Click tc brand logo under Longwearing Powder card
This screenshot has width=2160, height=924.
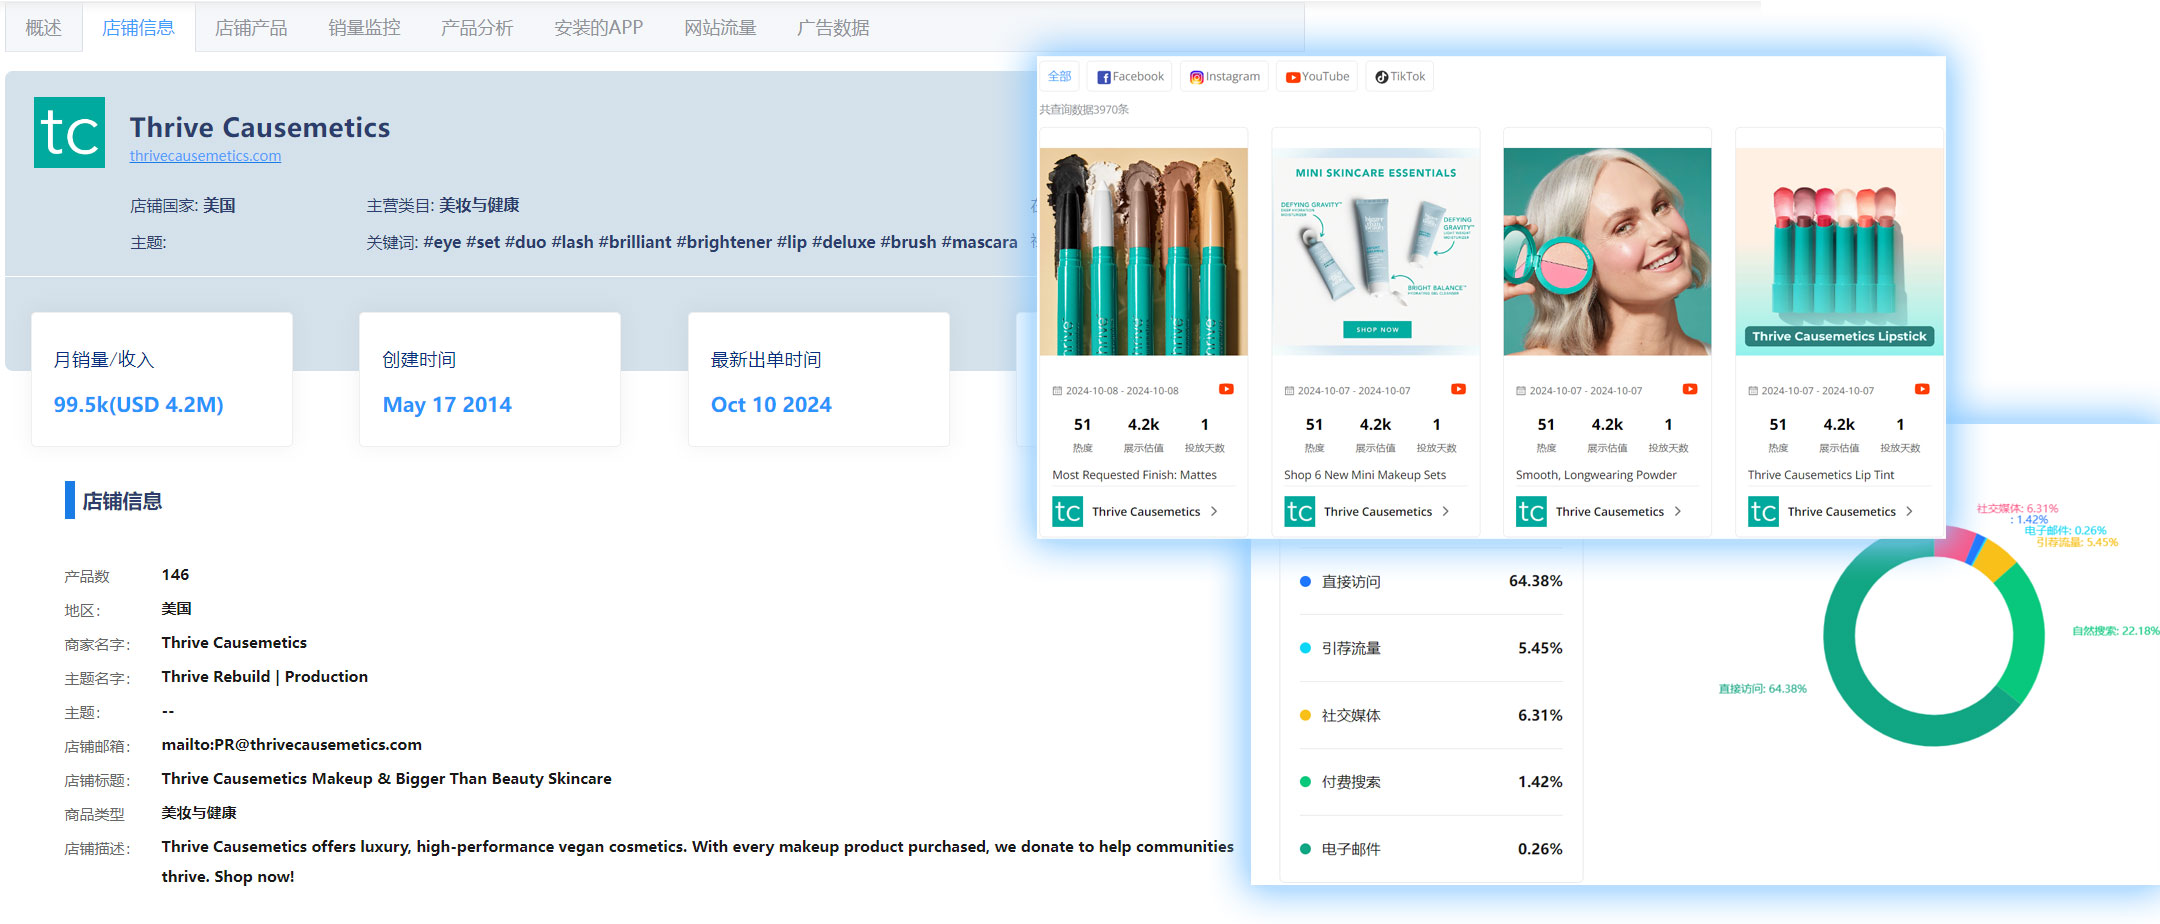coord(1531,511)
